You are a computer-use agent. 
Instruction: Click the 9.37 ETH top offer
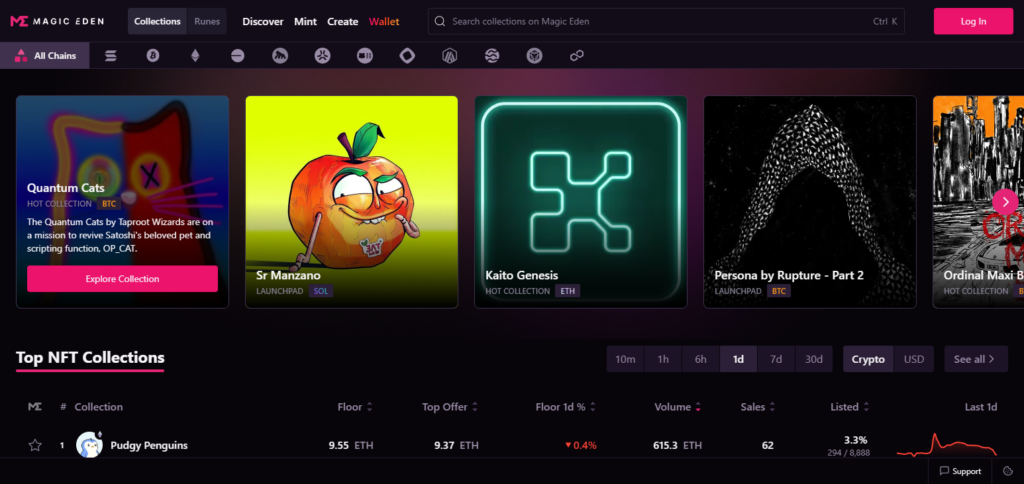click(x=456, y=445)
